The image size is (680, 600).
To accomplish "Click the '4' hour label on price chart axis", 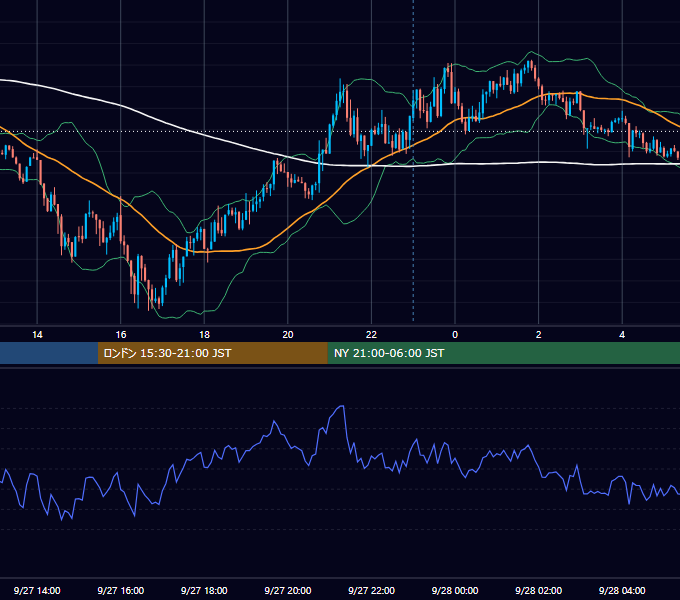I will tap(622, 335).
